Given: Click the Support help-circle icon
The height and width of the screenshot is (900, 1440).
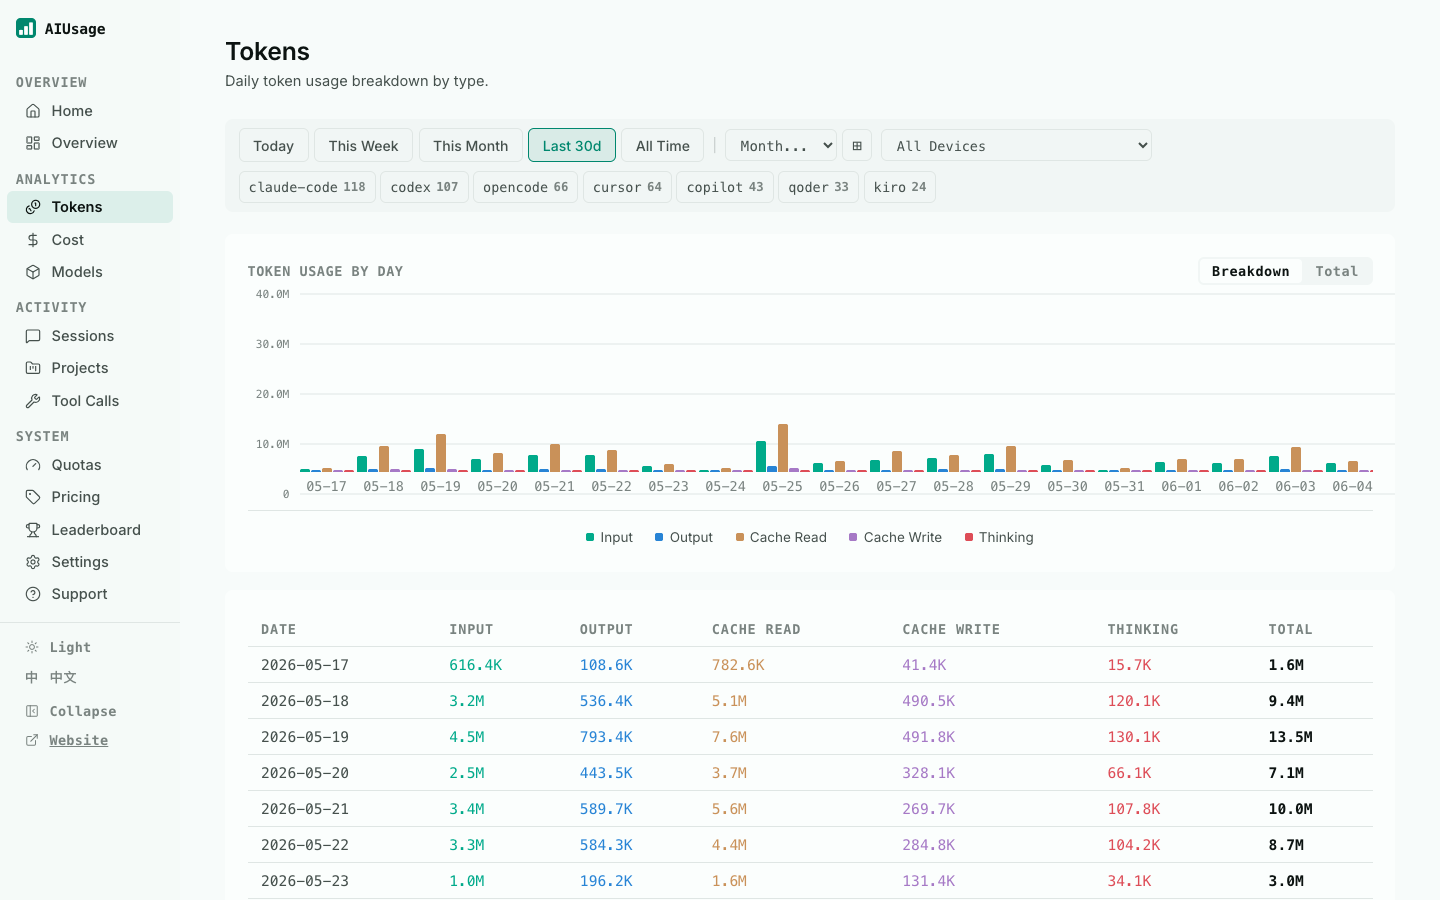Looking at the screenshot, I should click(33, 594).
